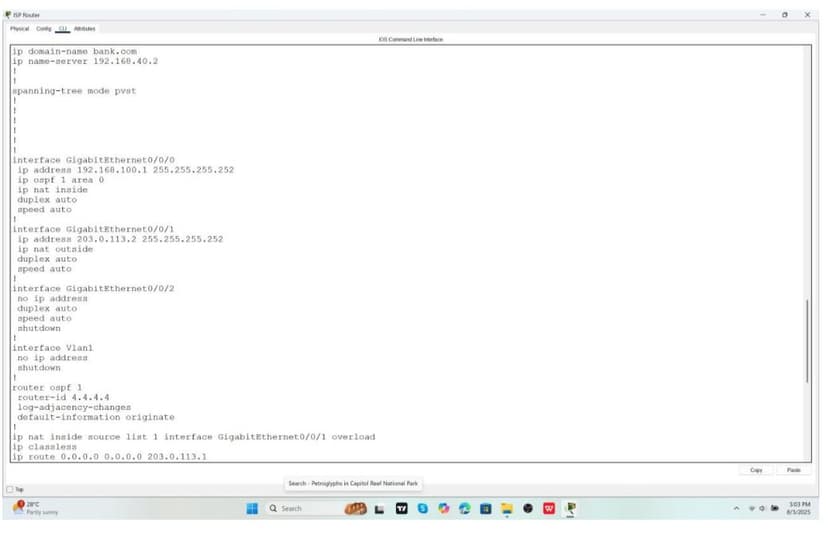Click 'ip nat outside' line
Screen dimensions: 828x534
tap(55, 249)
